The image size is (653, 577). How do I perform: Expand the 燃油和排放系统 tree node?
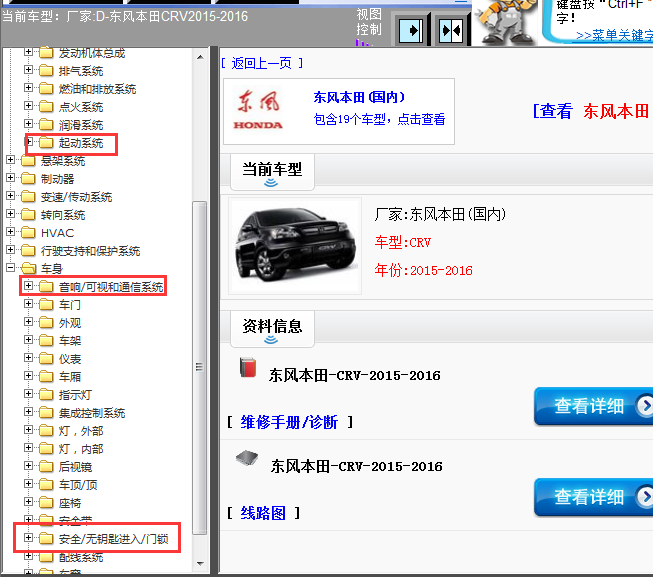(28, 87)
